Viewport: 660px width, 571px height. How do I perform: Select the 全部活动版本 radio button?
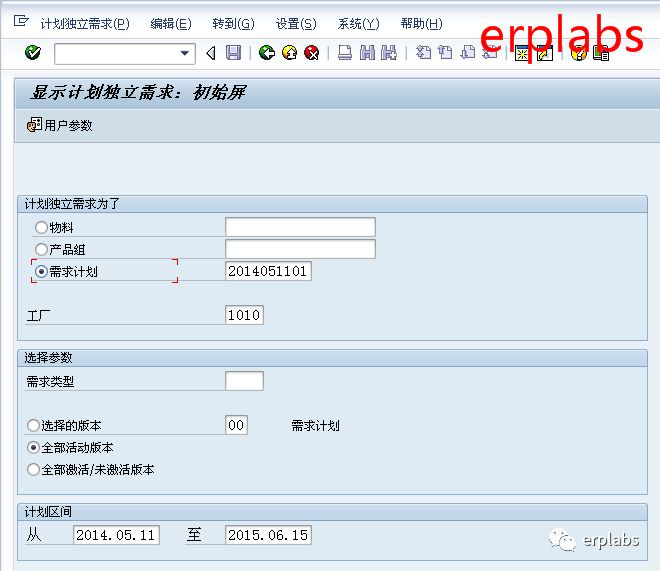(x=33, y=447)
